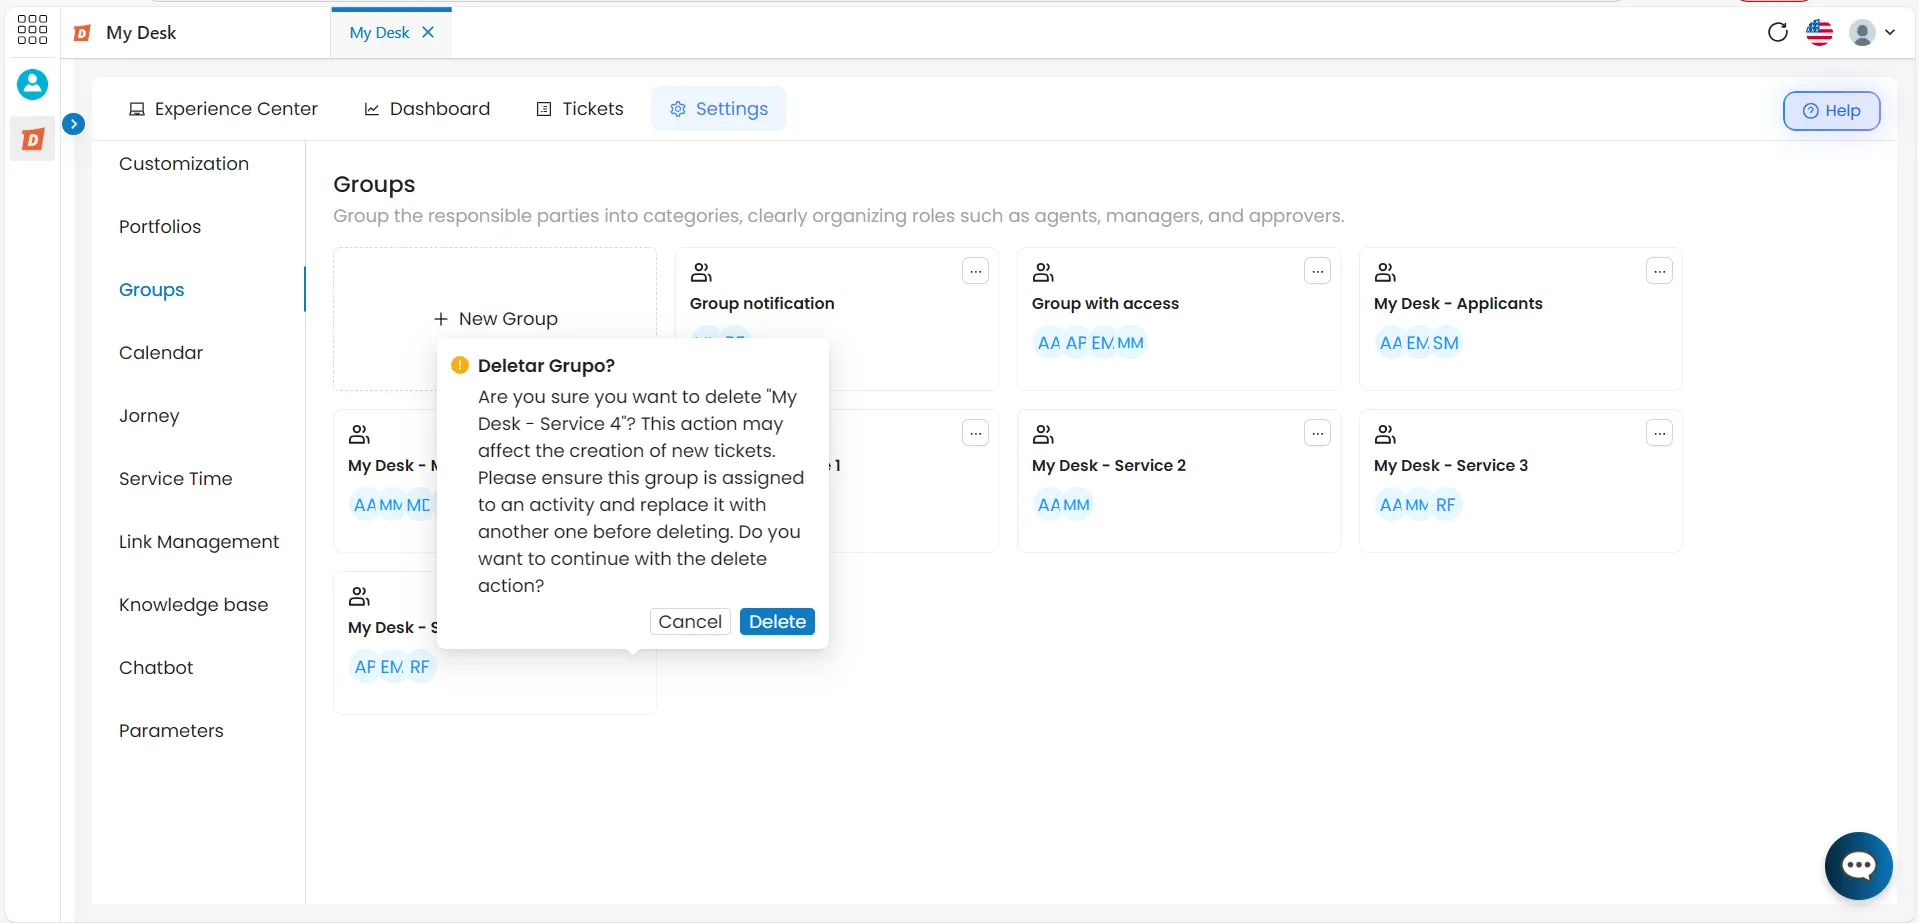This screenshot has height=923, width=1919.
Task: Click the SM avatar in My Desk - Applicants
Action: pos(1446,343)
